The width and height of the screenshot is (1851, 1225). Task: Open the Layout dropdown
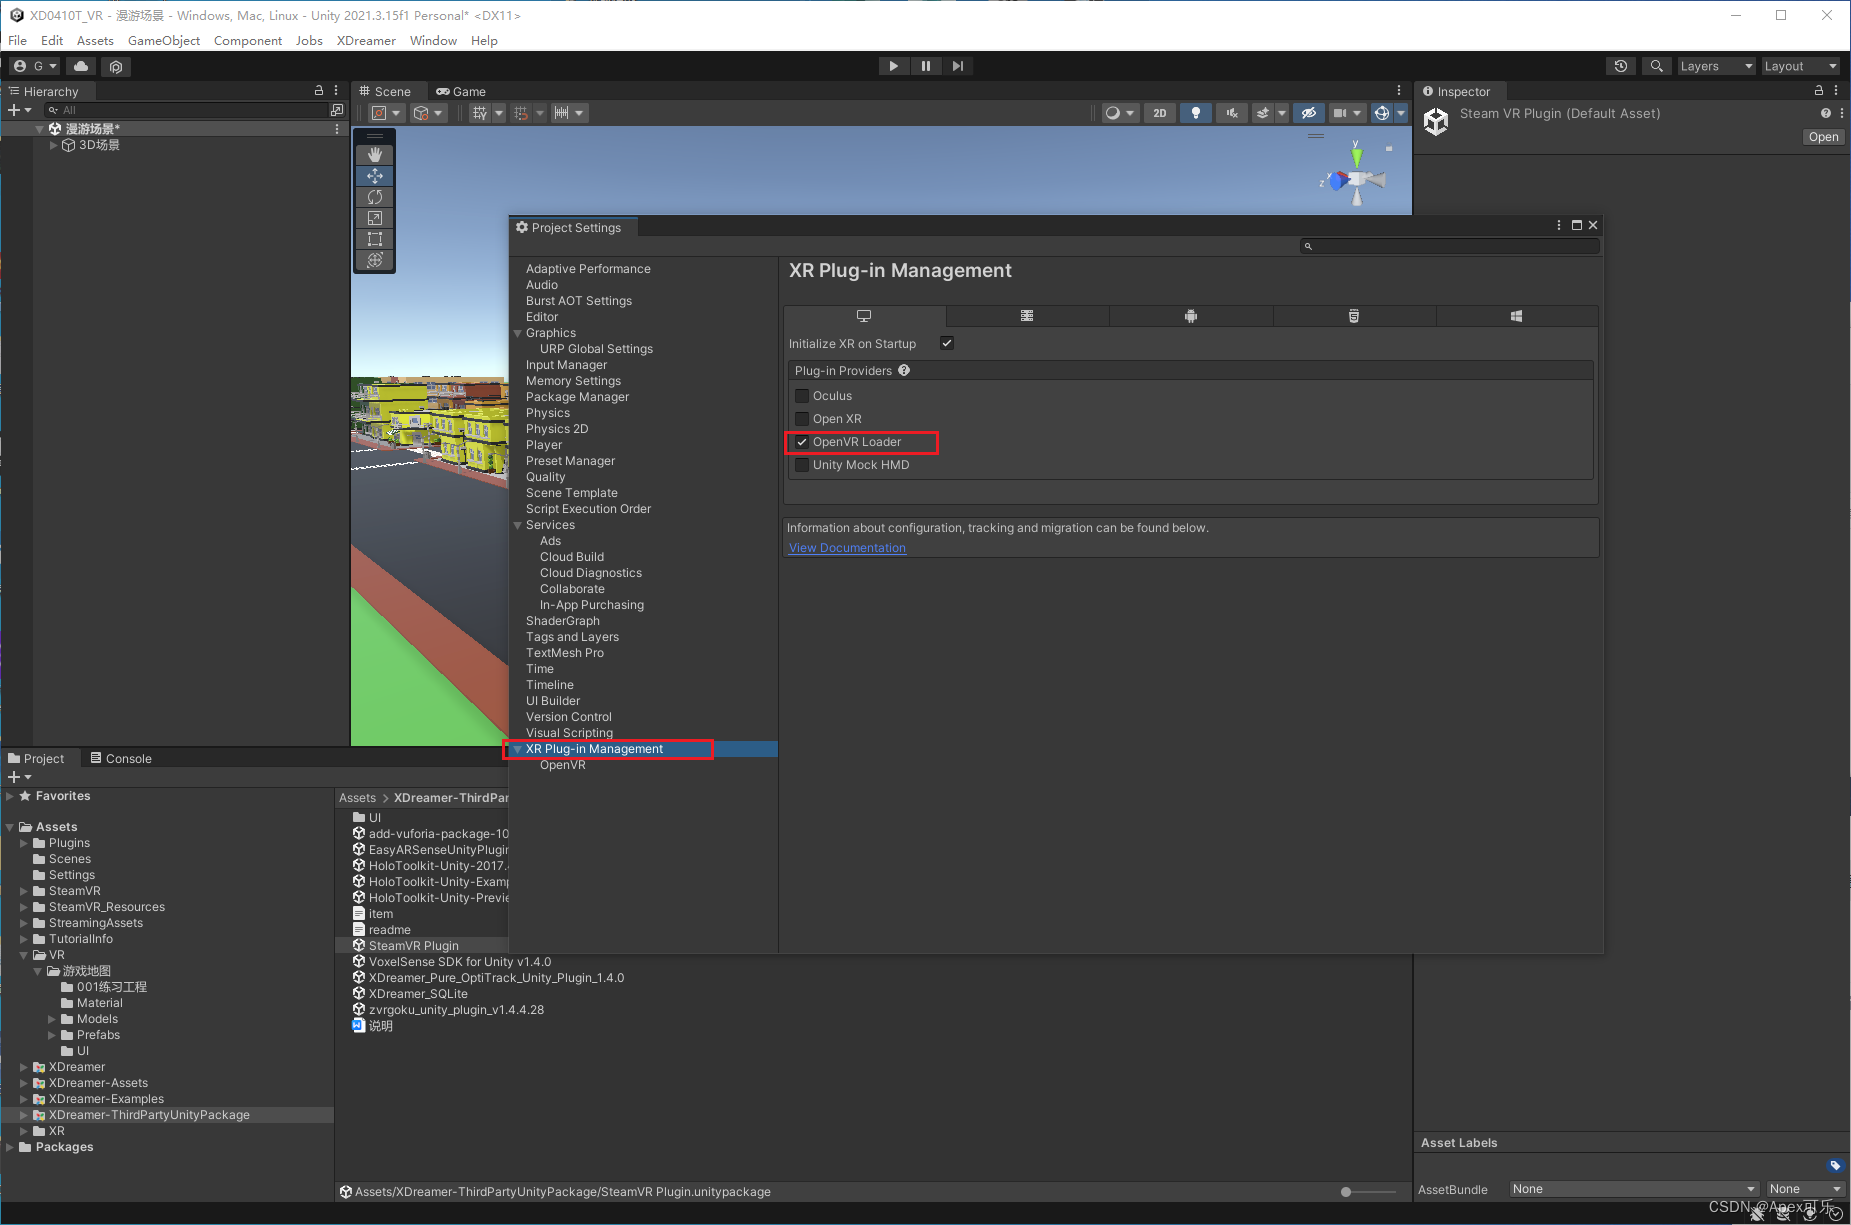1800,66
